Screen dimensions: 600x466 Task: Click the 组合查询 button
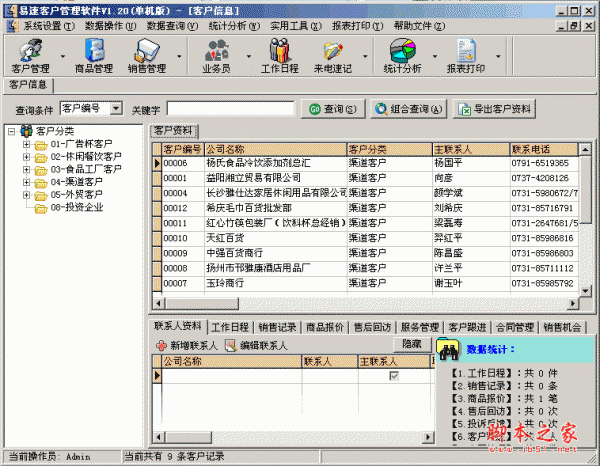(409, 109)
